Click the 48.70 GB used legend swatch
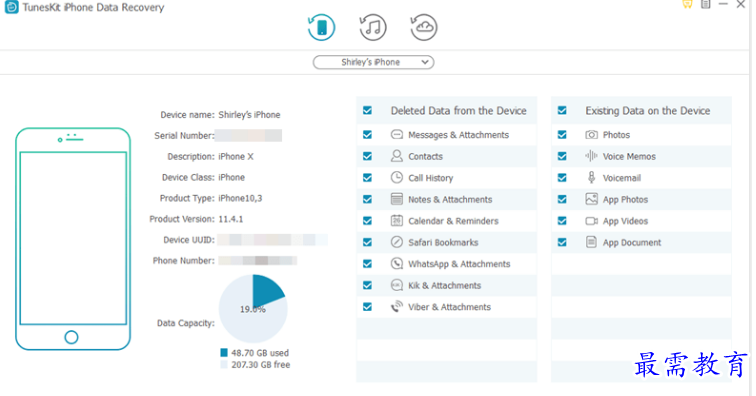 pyautogui.click(x=224, y=353)
